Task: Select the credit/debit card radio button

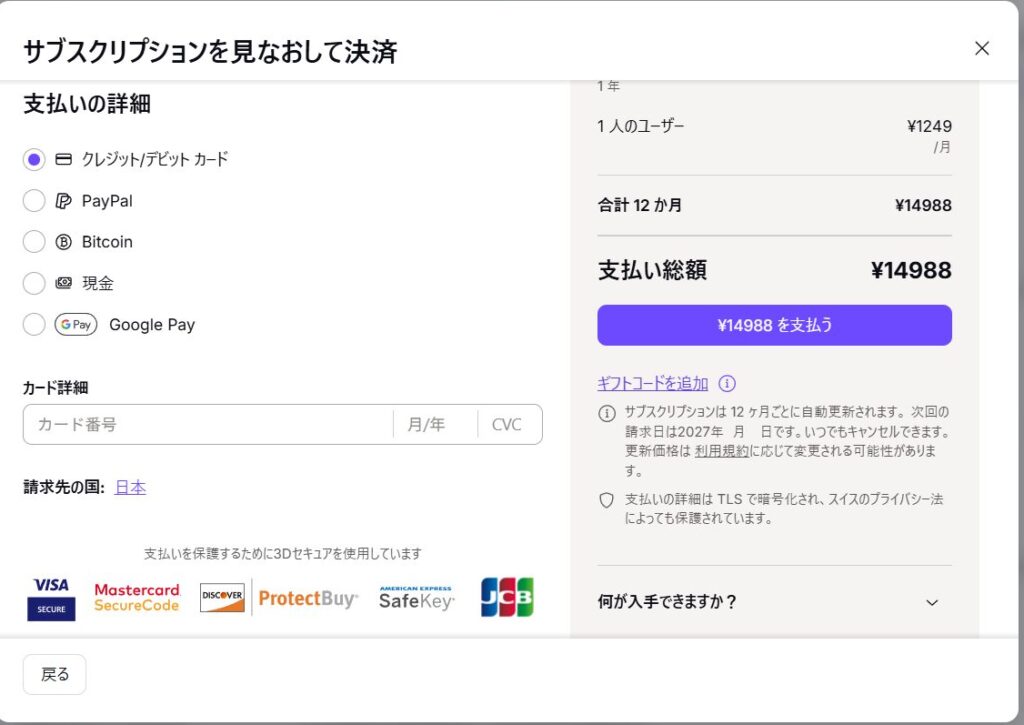Action: pyautogui.click(x=34, y=159)
